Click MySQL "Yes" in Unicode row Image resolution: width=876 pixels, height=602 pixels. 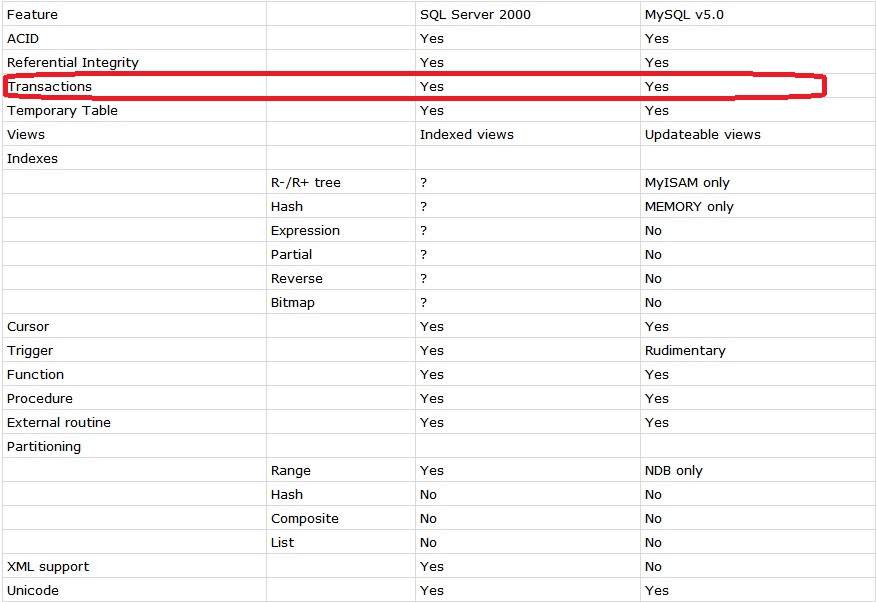click(656, 591)
